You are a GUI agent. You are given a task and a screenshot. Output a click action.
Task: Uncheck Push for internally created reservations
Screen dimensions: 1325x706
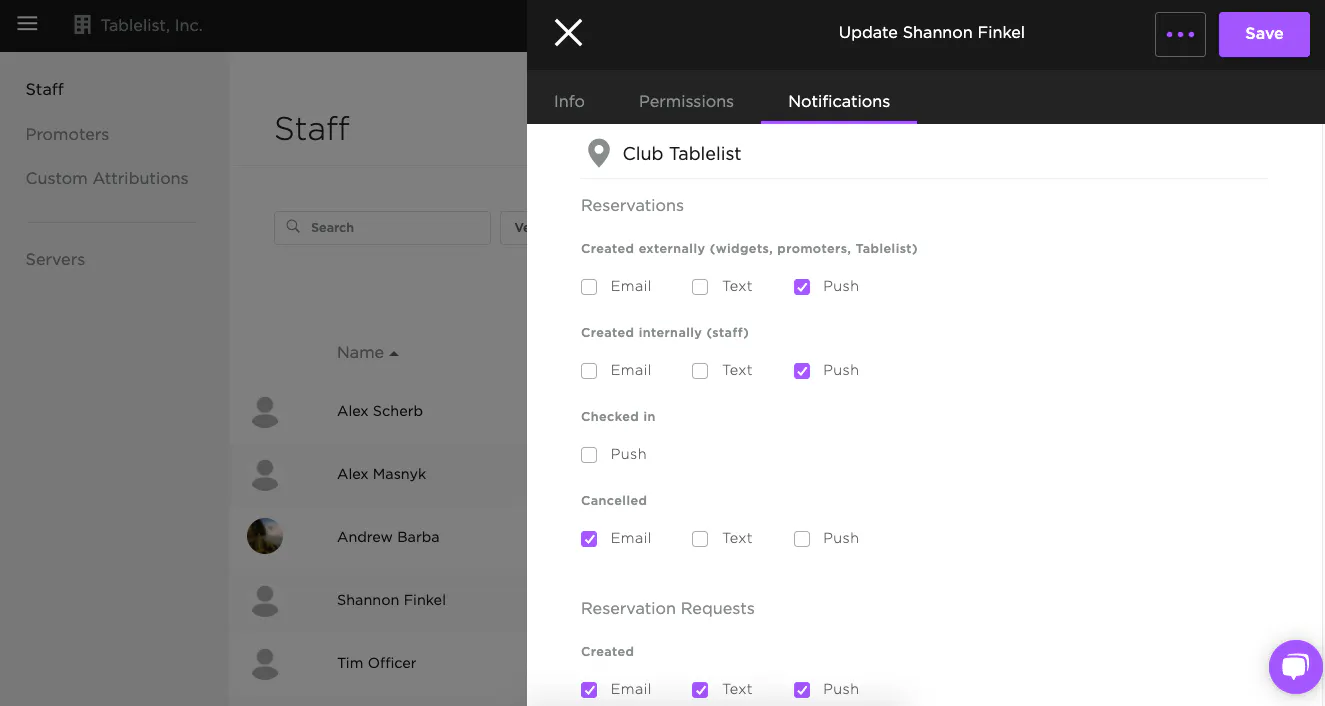(x=802, y=371)
